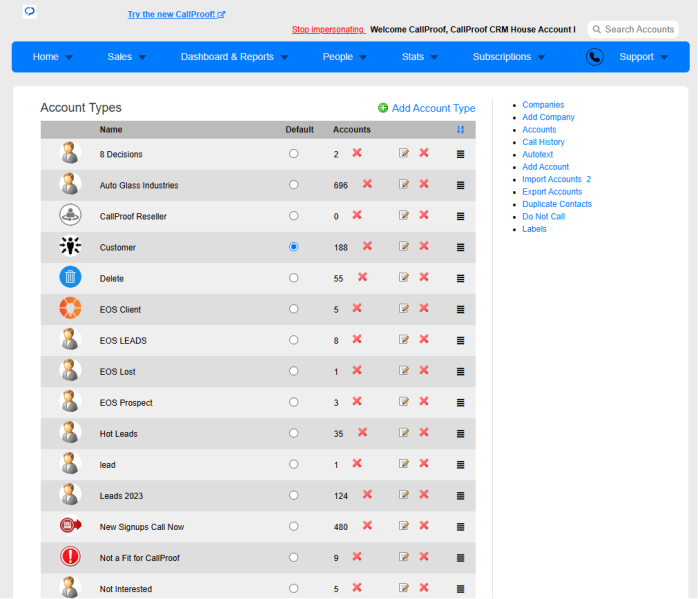The width and height of the screenshot is (698, 599).
Task: Make Delete the default account type
Action: point(293,278)
